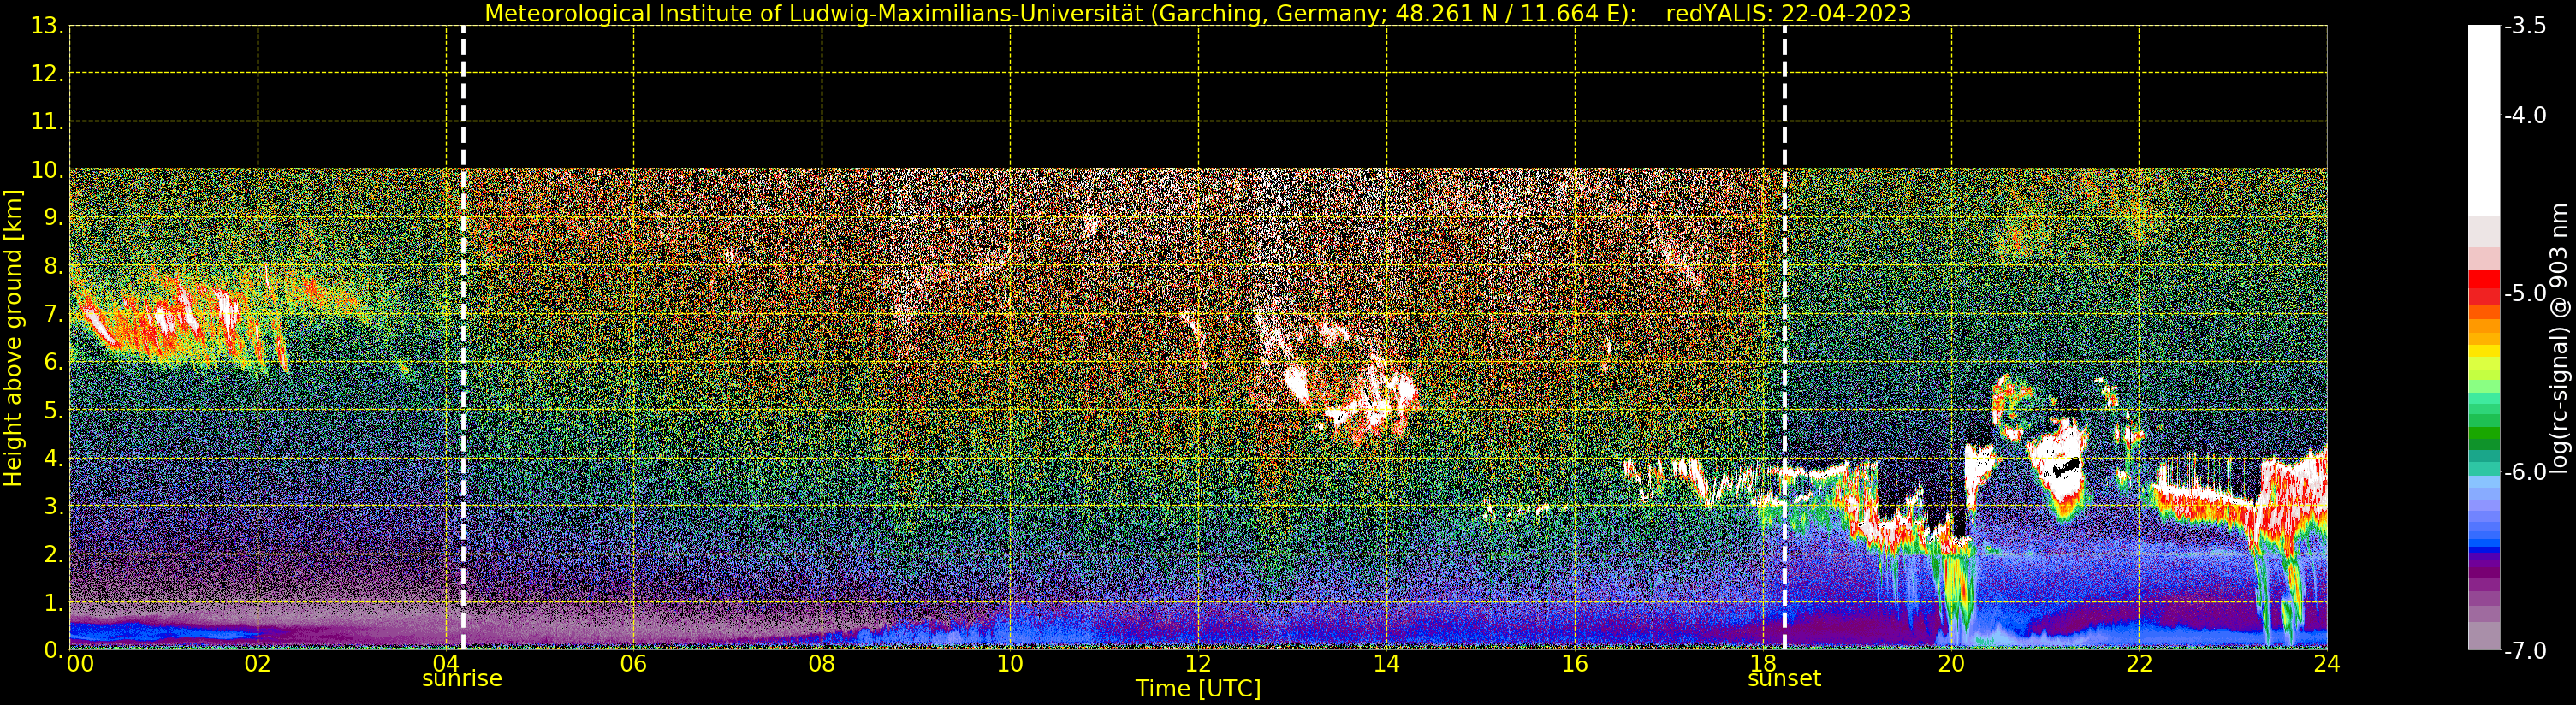Click the '02' tick on the time axis
Screen dimensions: 2576x705
(x=258, y=663)
